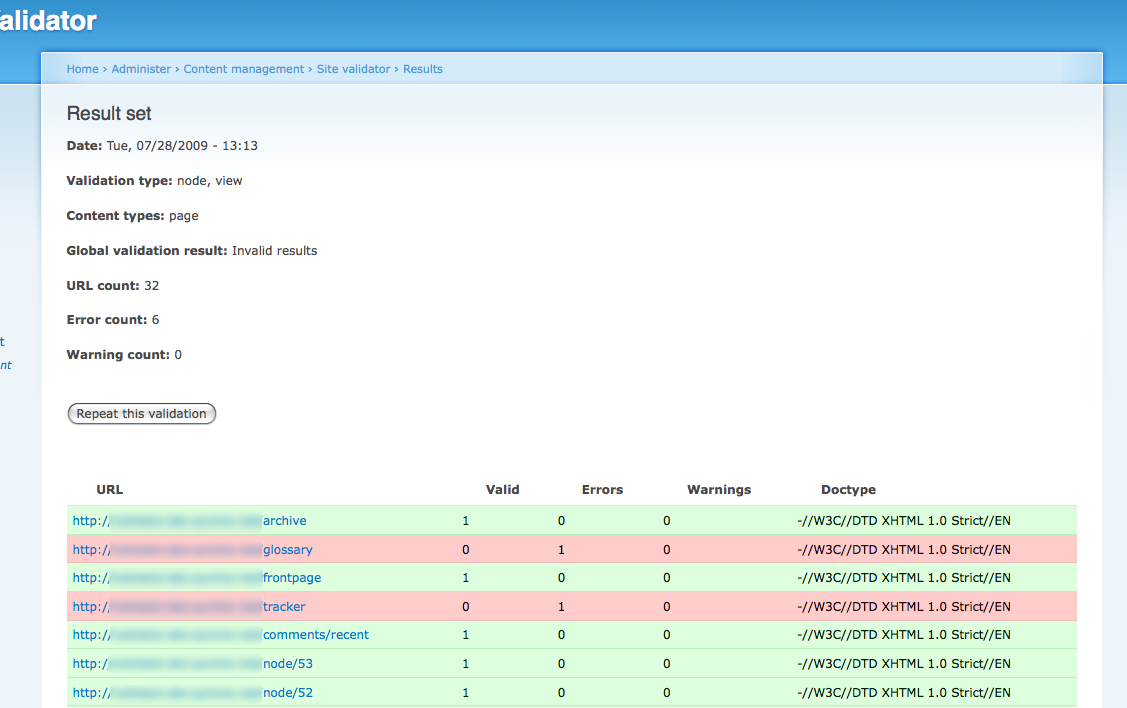Click the Warnings value in comments/recent row
Image resolution: width=1127 pixels, height=708 pixels.
pos(666,635)
